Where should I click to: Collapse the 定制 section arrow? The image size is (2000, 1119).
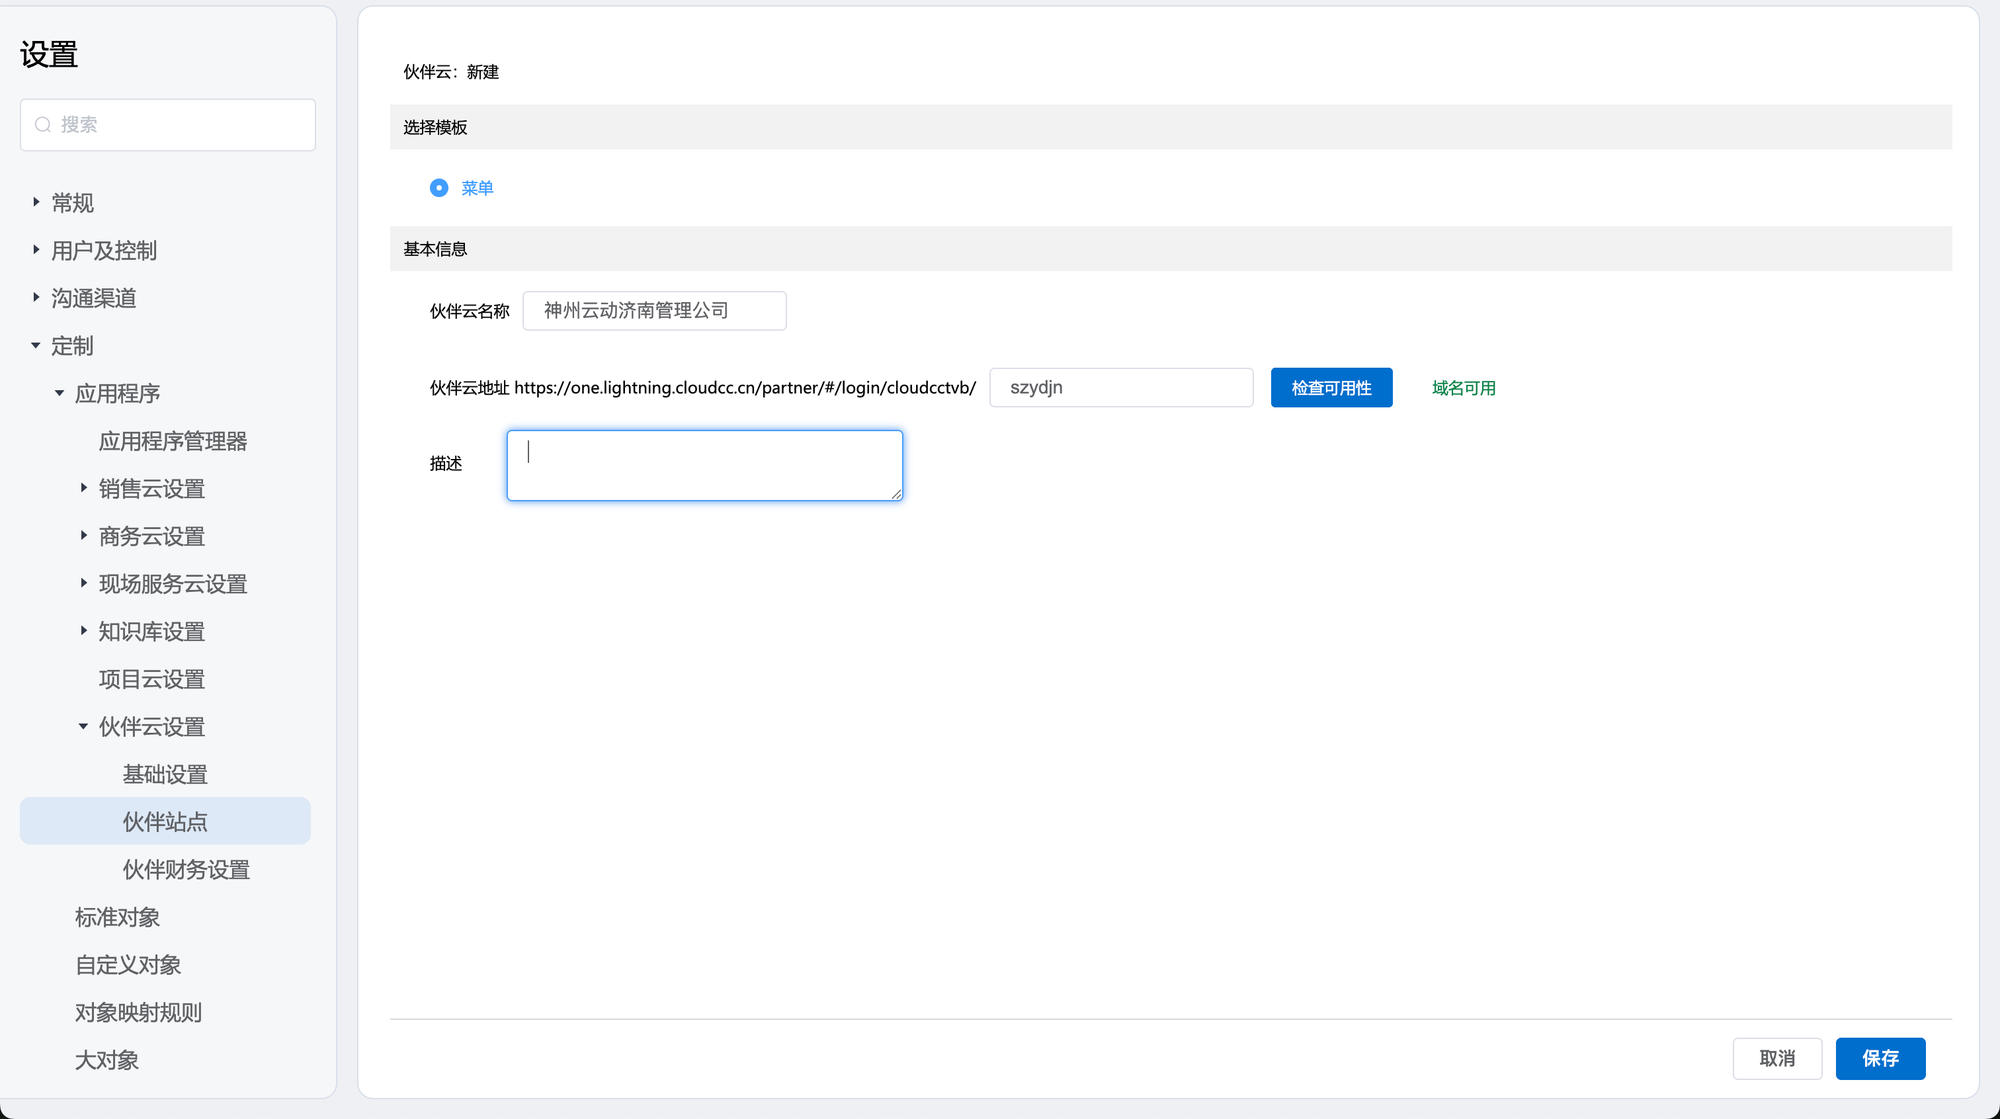(x=36, y=345)
